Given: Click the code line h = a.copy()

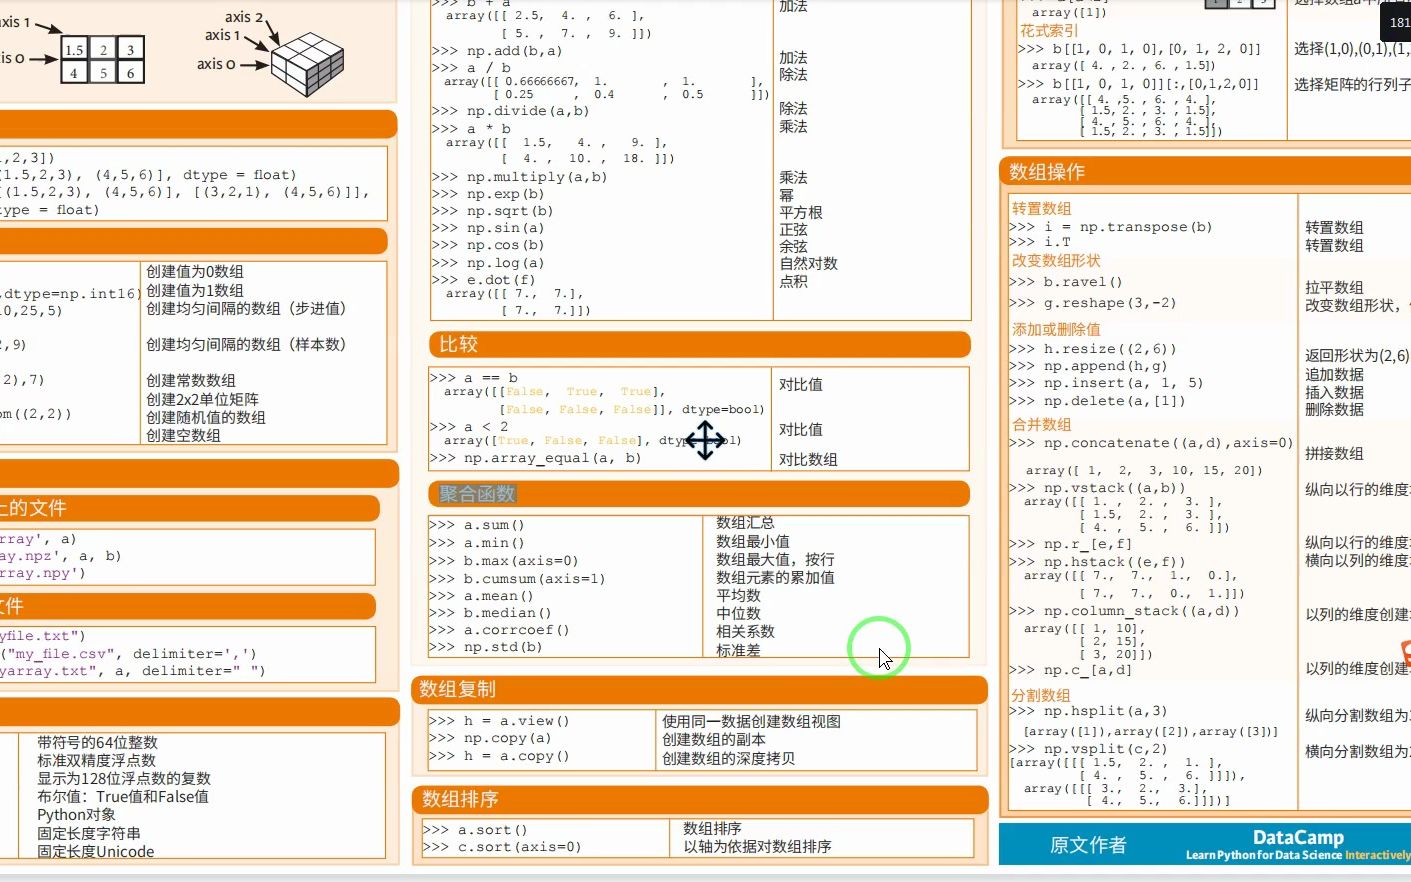Looking at the screenshot, I should (499, 756).
